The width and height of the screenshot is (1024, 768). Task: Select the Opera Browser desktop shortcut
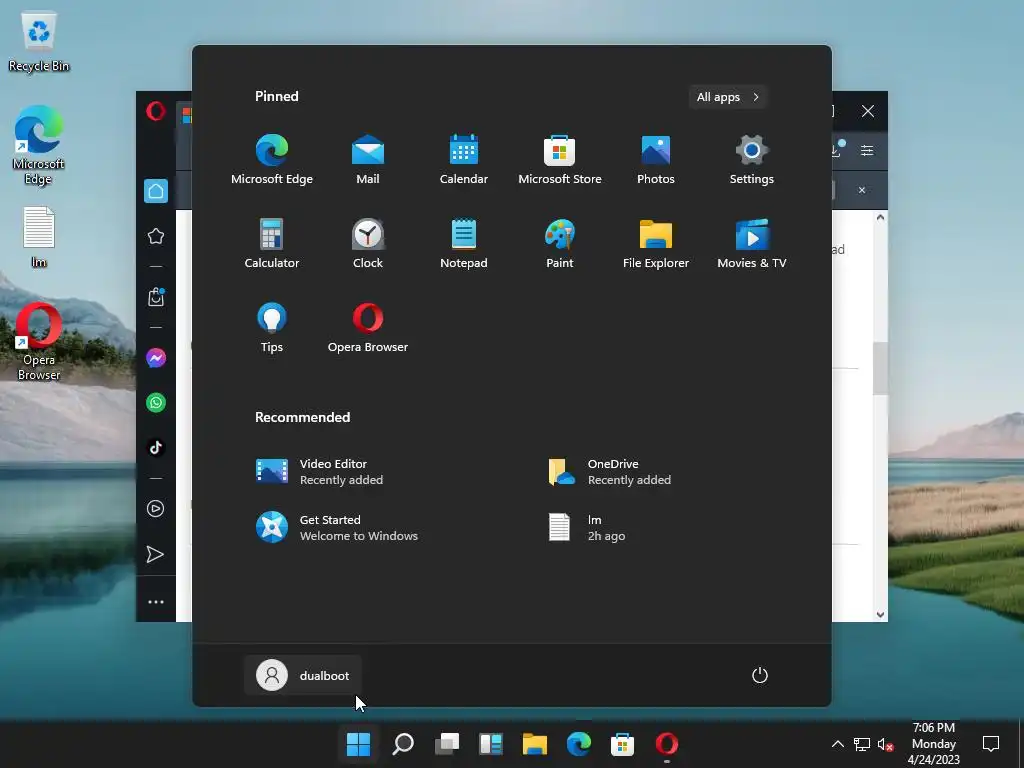pos(39,342)
